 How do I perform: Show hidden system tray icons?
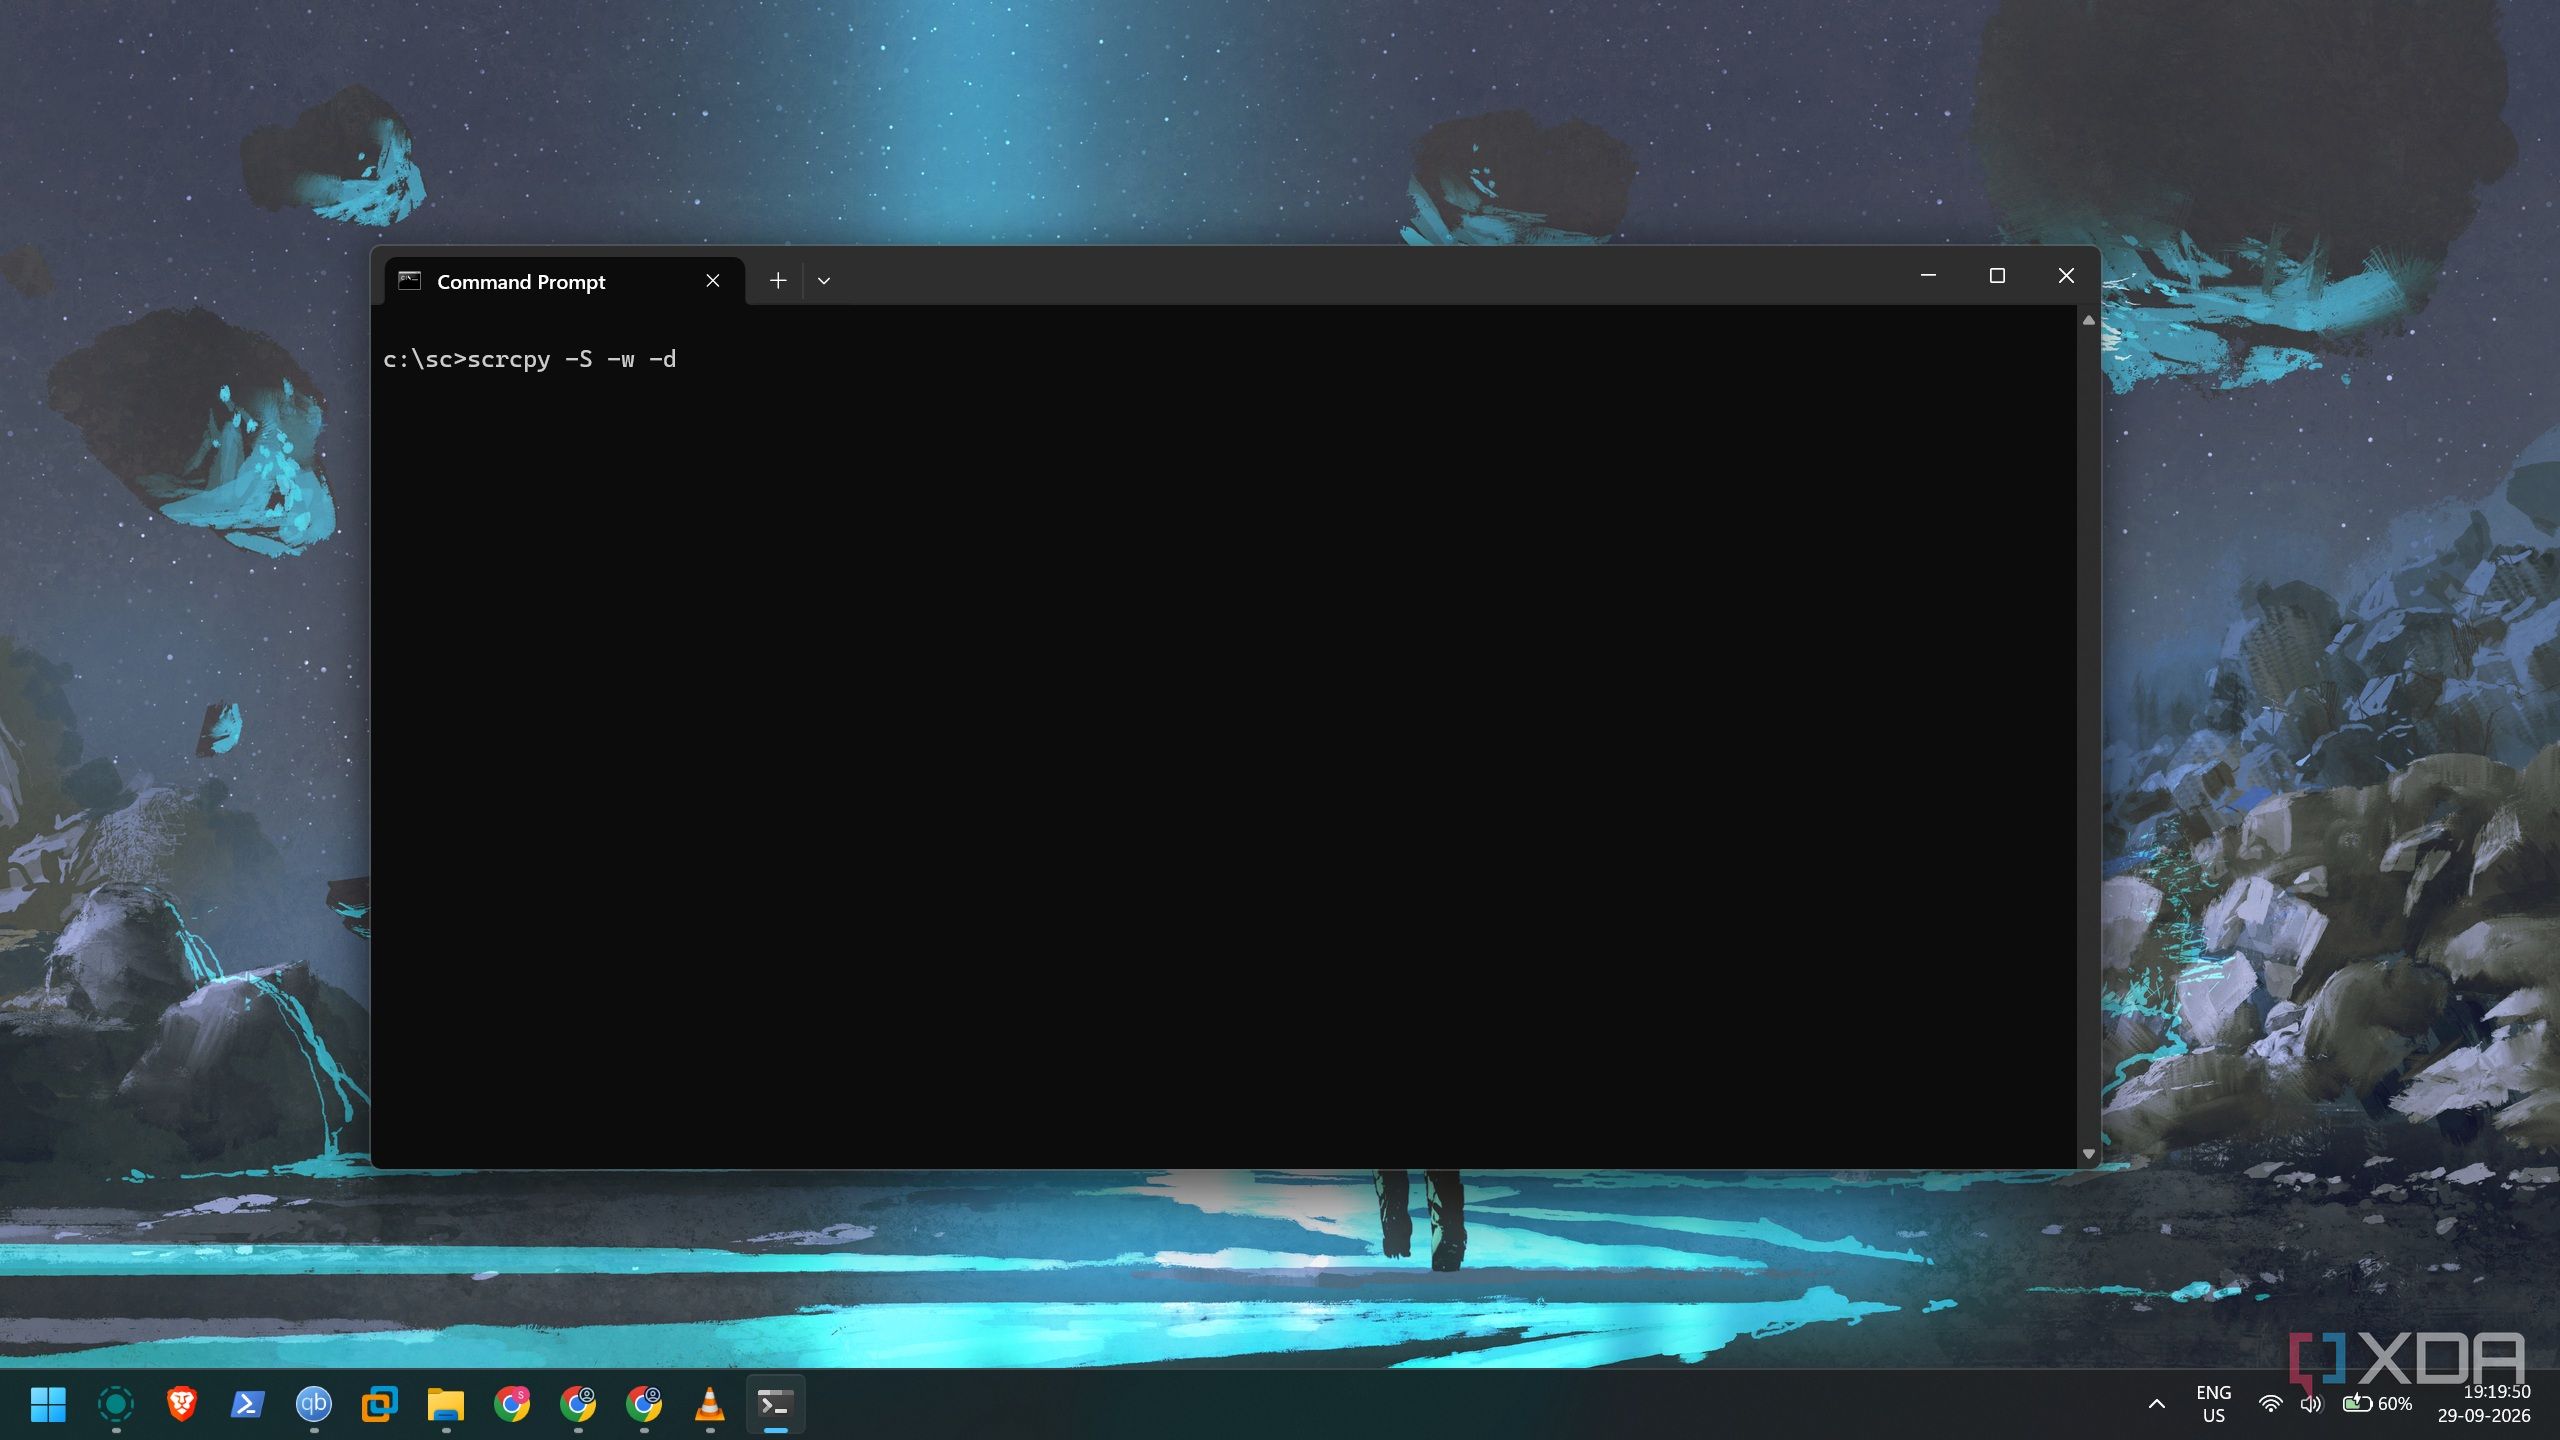(x=2157, y=1404)
